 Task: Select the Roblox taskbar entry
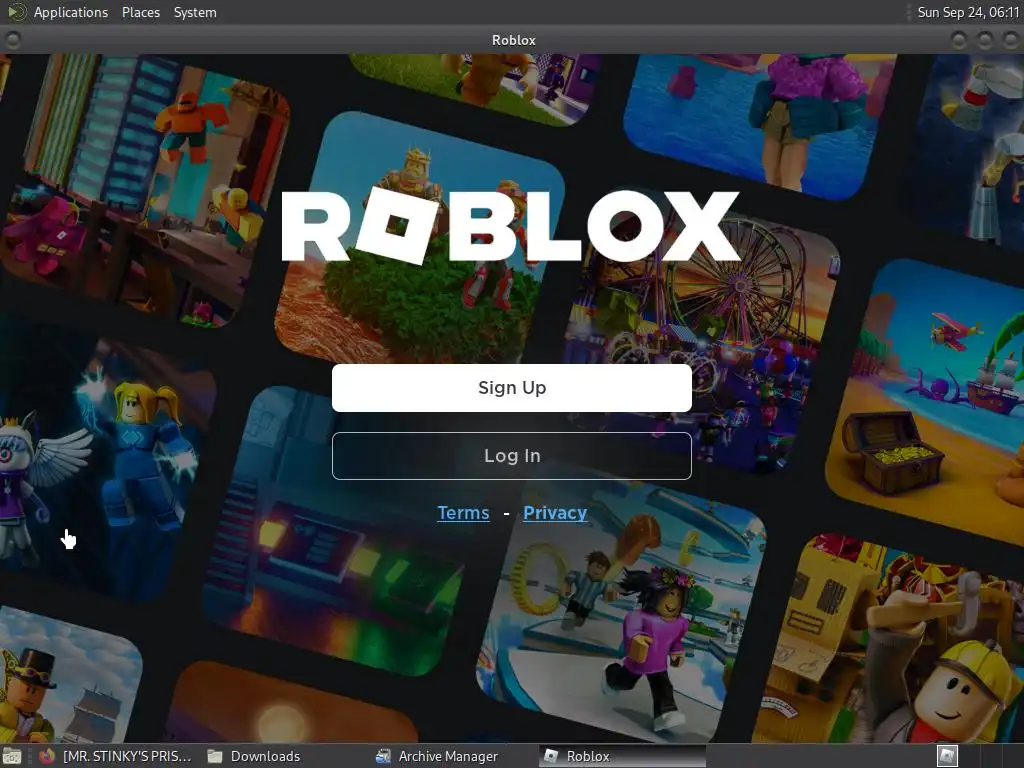[x=622, y=756]
